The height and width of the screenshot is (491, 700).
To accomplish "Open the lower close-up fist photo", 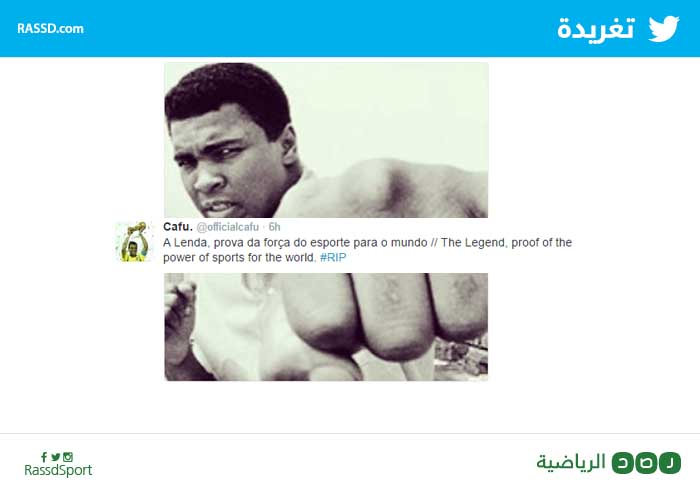I will click(x=326, y=327).
